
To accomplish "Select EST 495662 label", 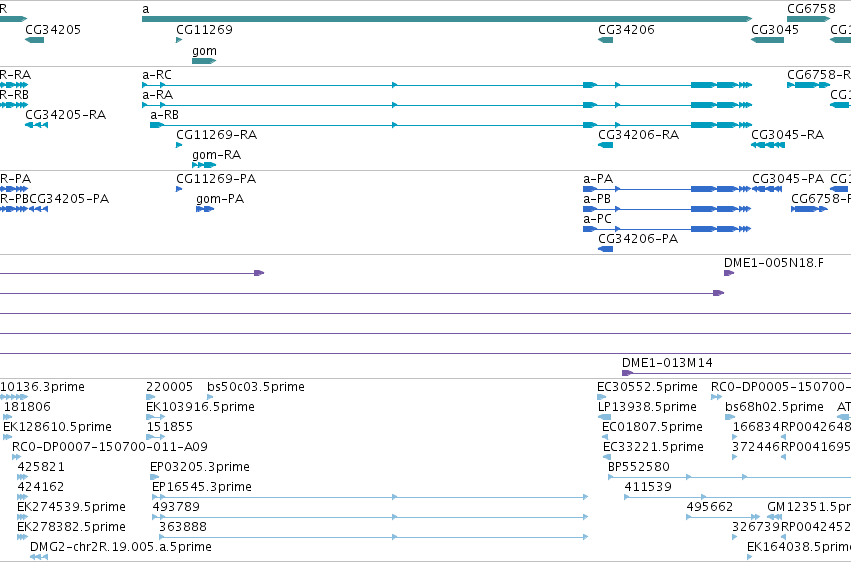I will (x=710, y=507).
